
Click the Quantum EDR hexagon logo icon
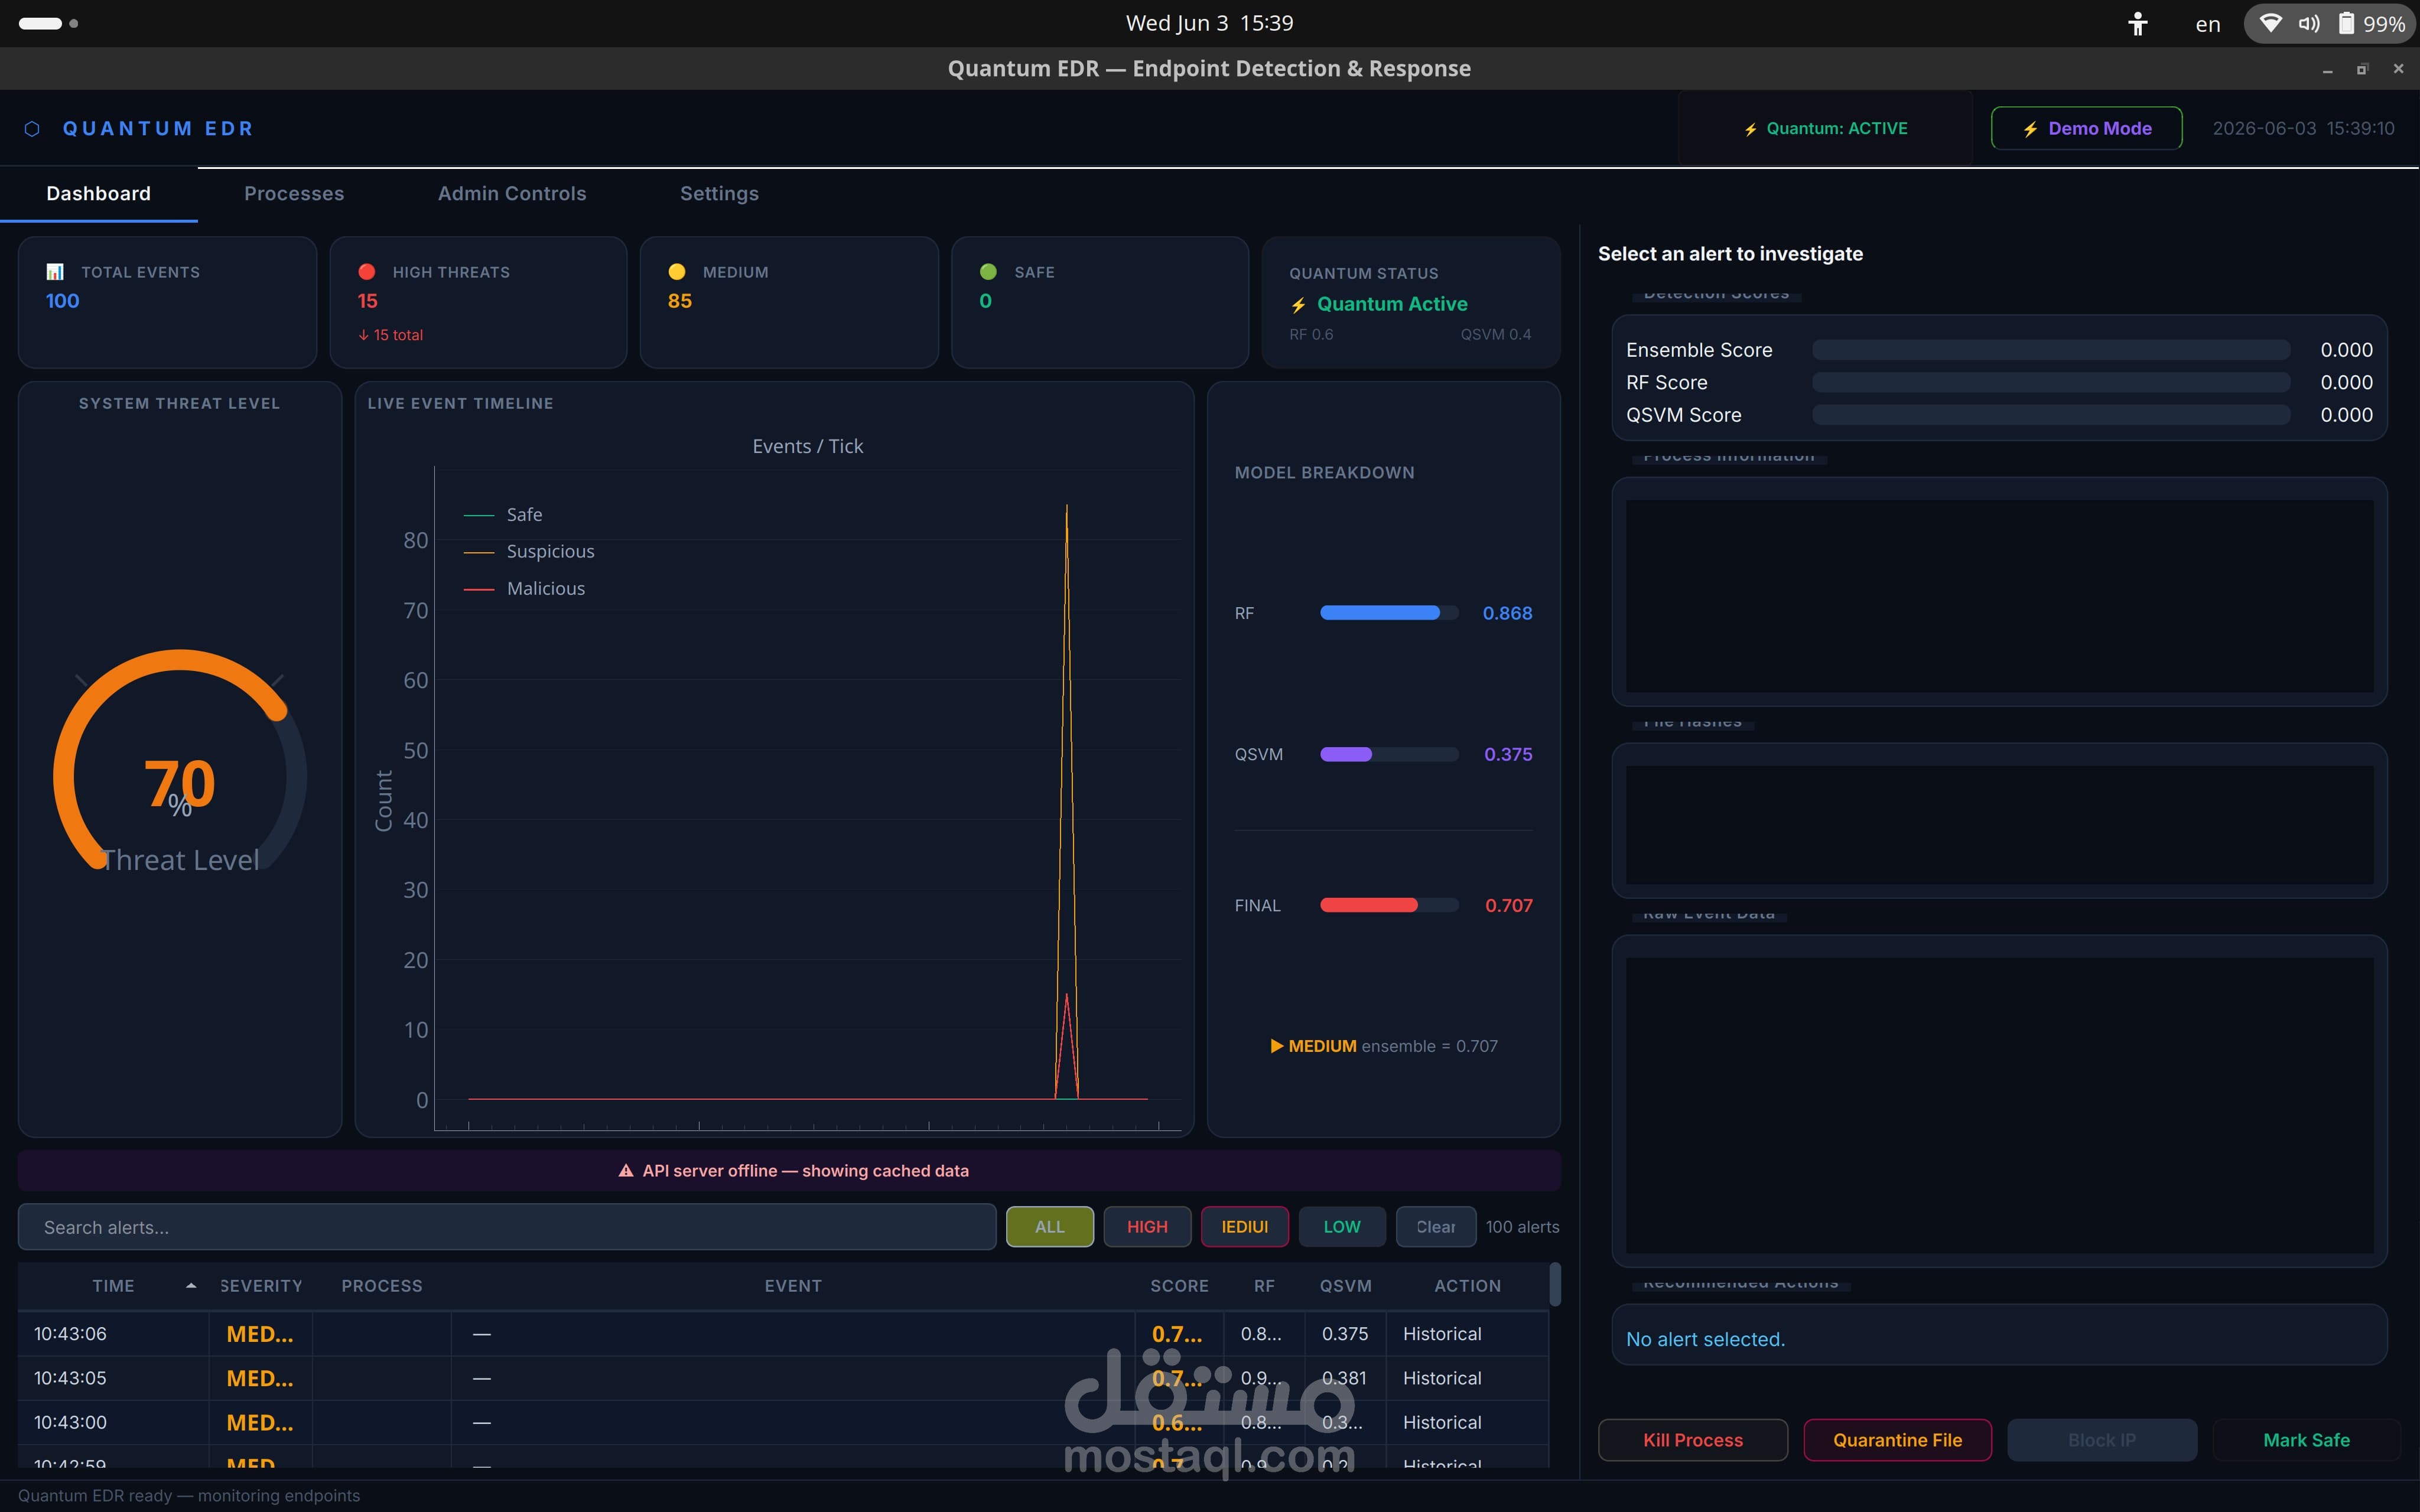click(32, 129)
